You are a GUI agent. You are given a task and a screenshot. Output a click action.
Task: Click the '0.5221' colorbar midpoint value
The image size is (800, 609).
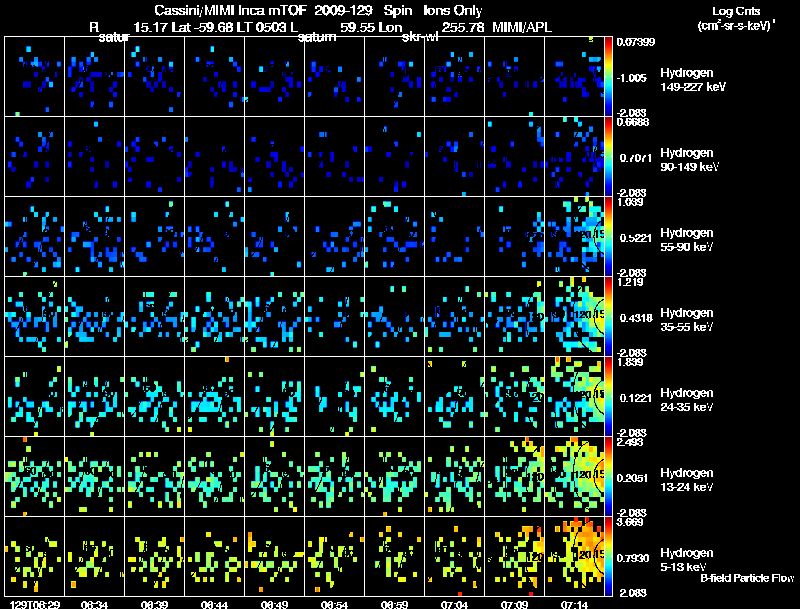coord(635,238)
